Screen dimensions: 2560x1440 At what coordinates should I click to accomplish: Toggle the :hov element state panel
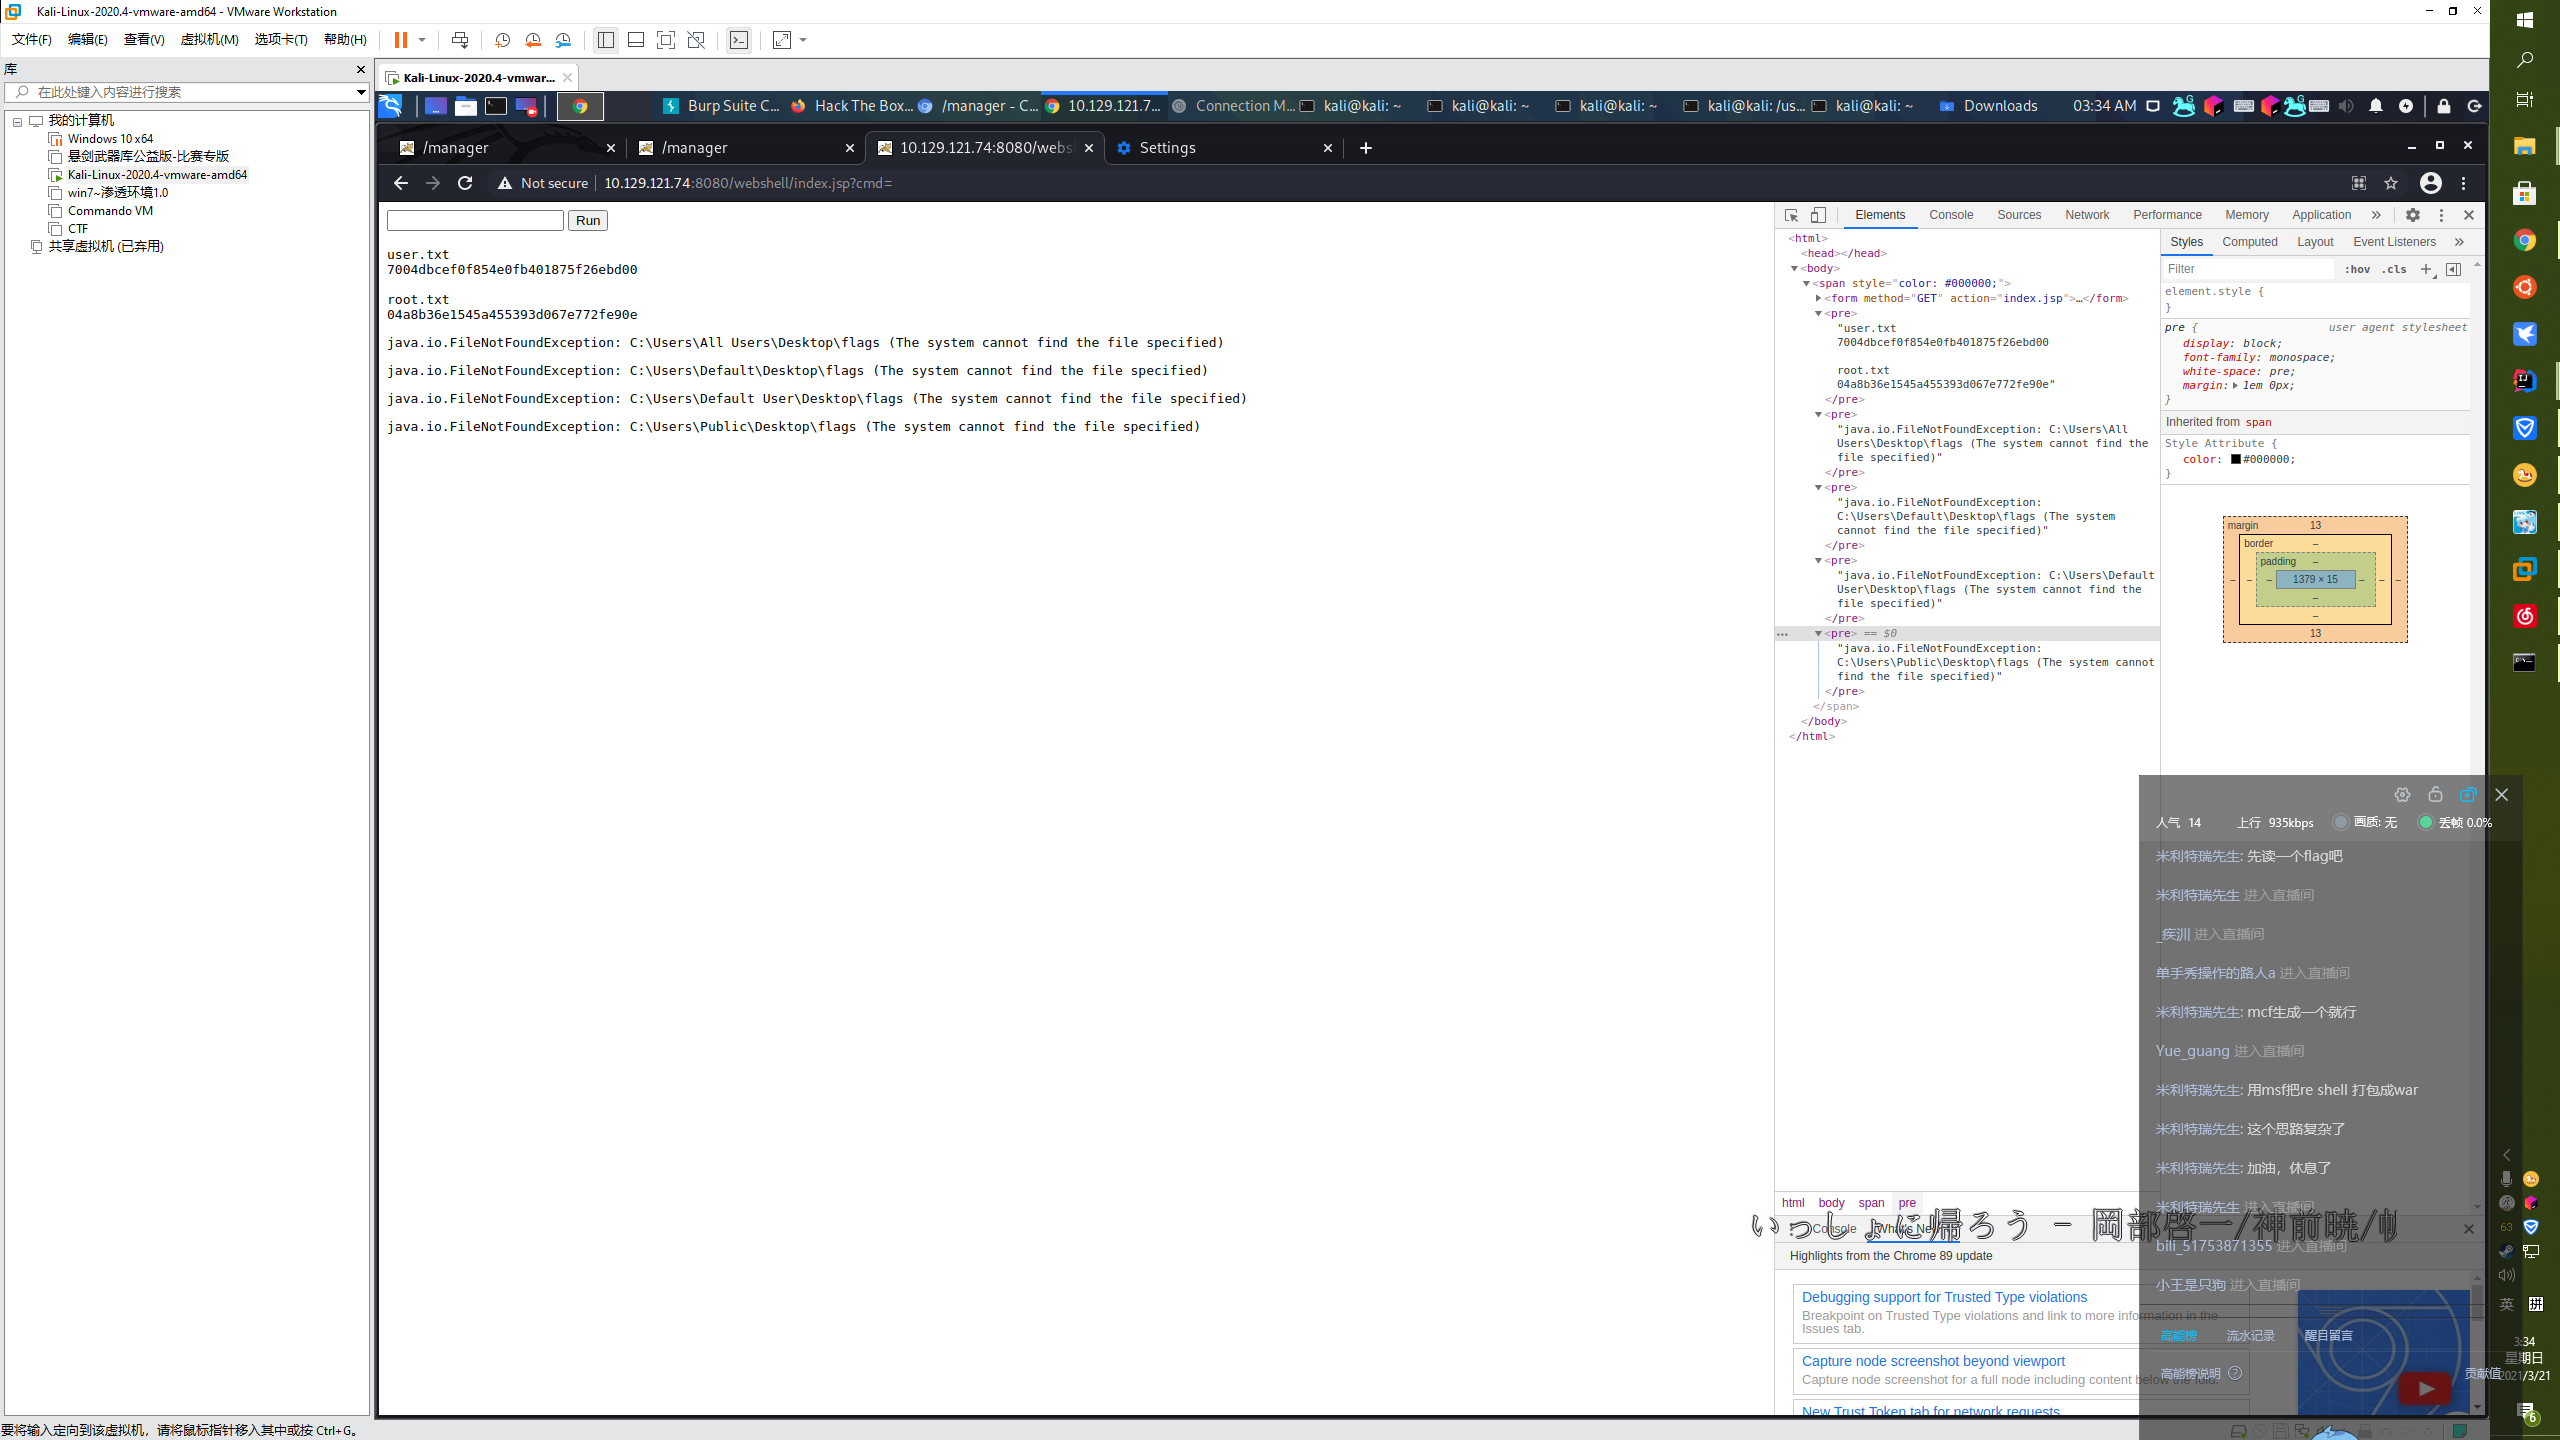[2357, 269]
